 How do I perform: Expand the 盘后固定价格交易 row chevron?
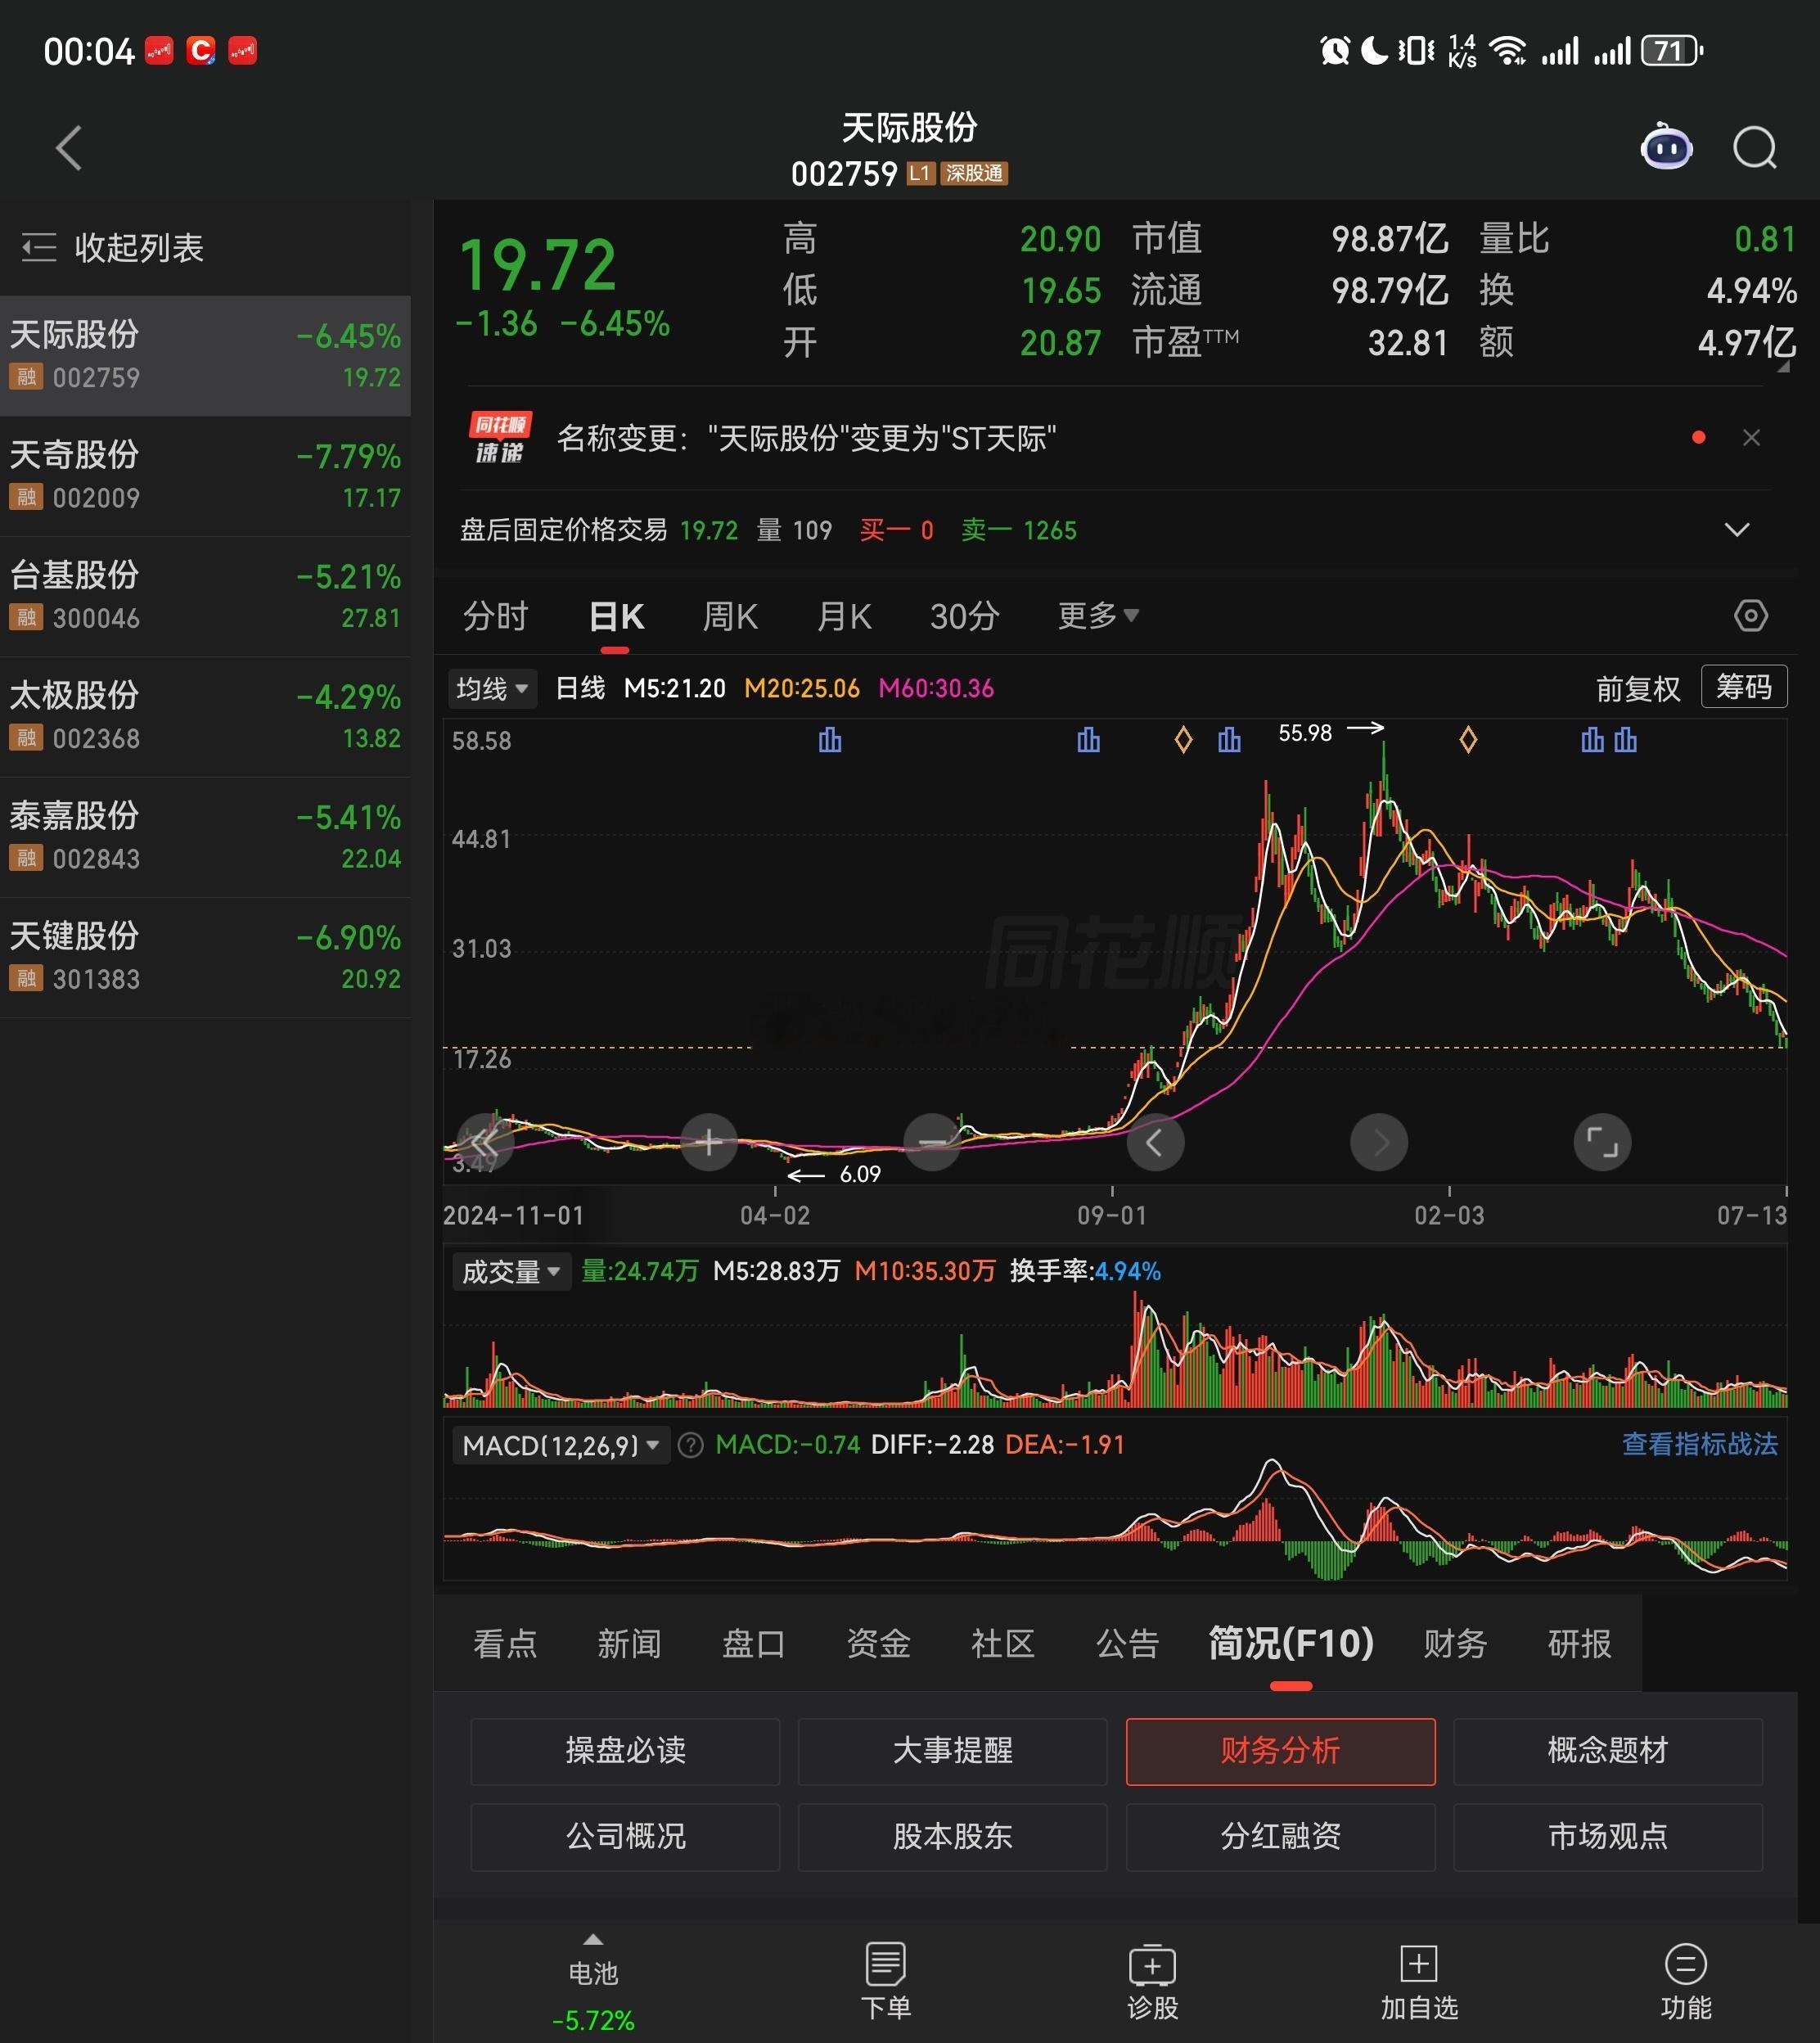[x=1737, y=530]
